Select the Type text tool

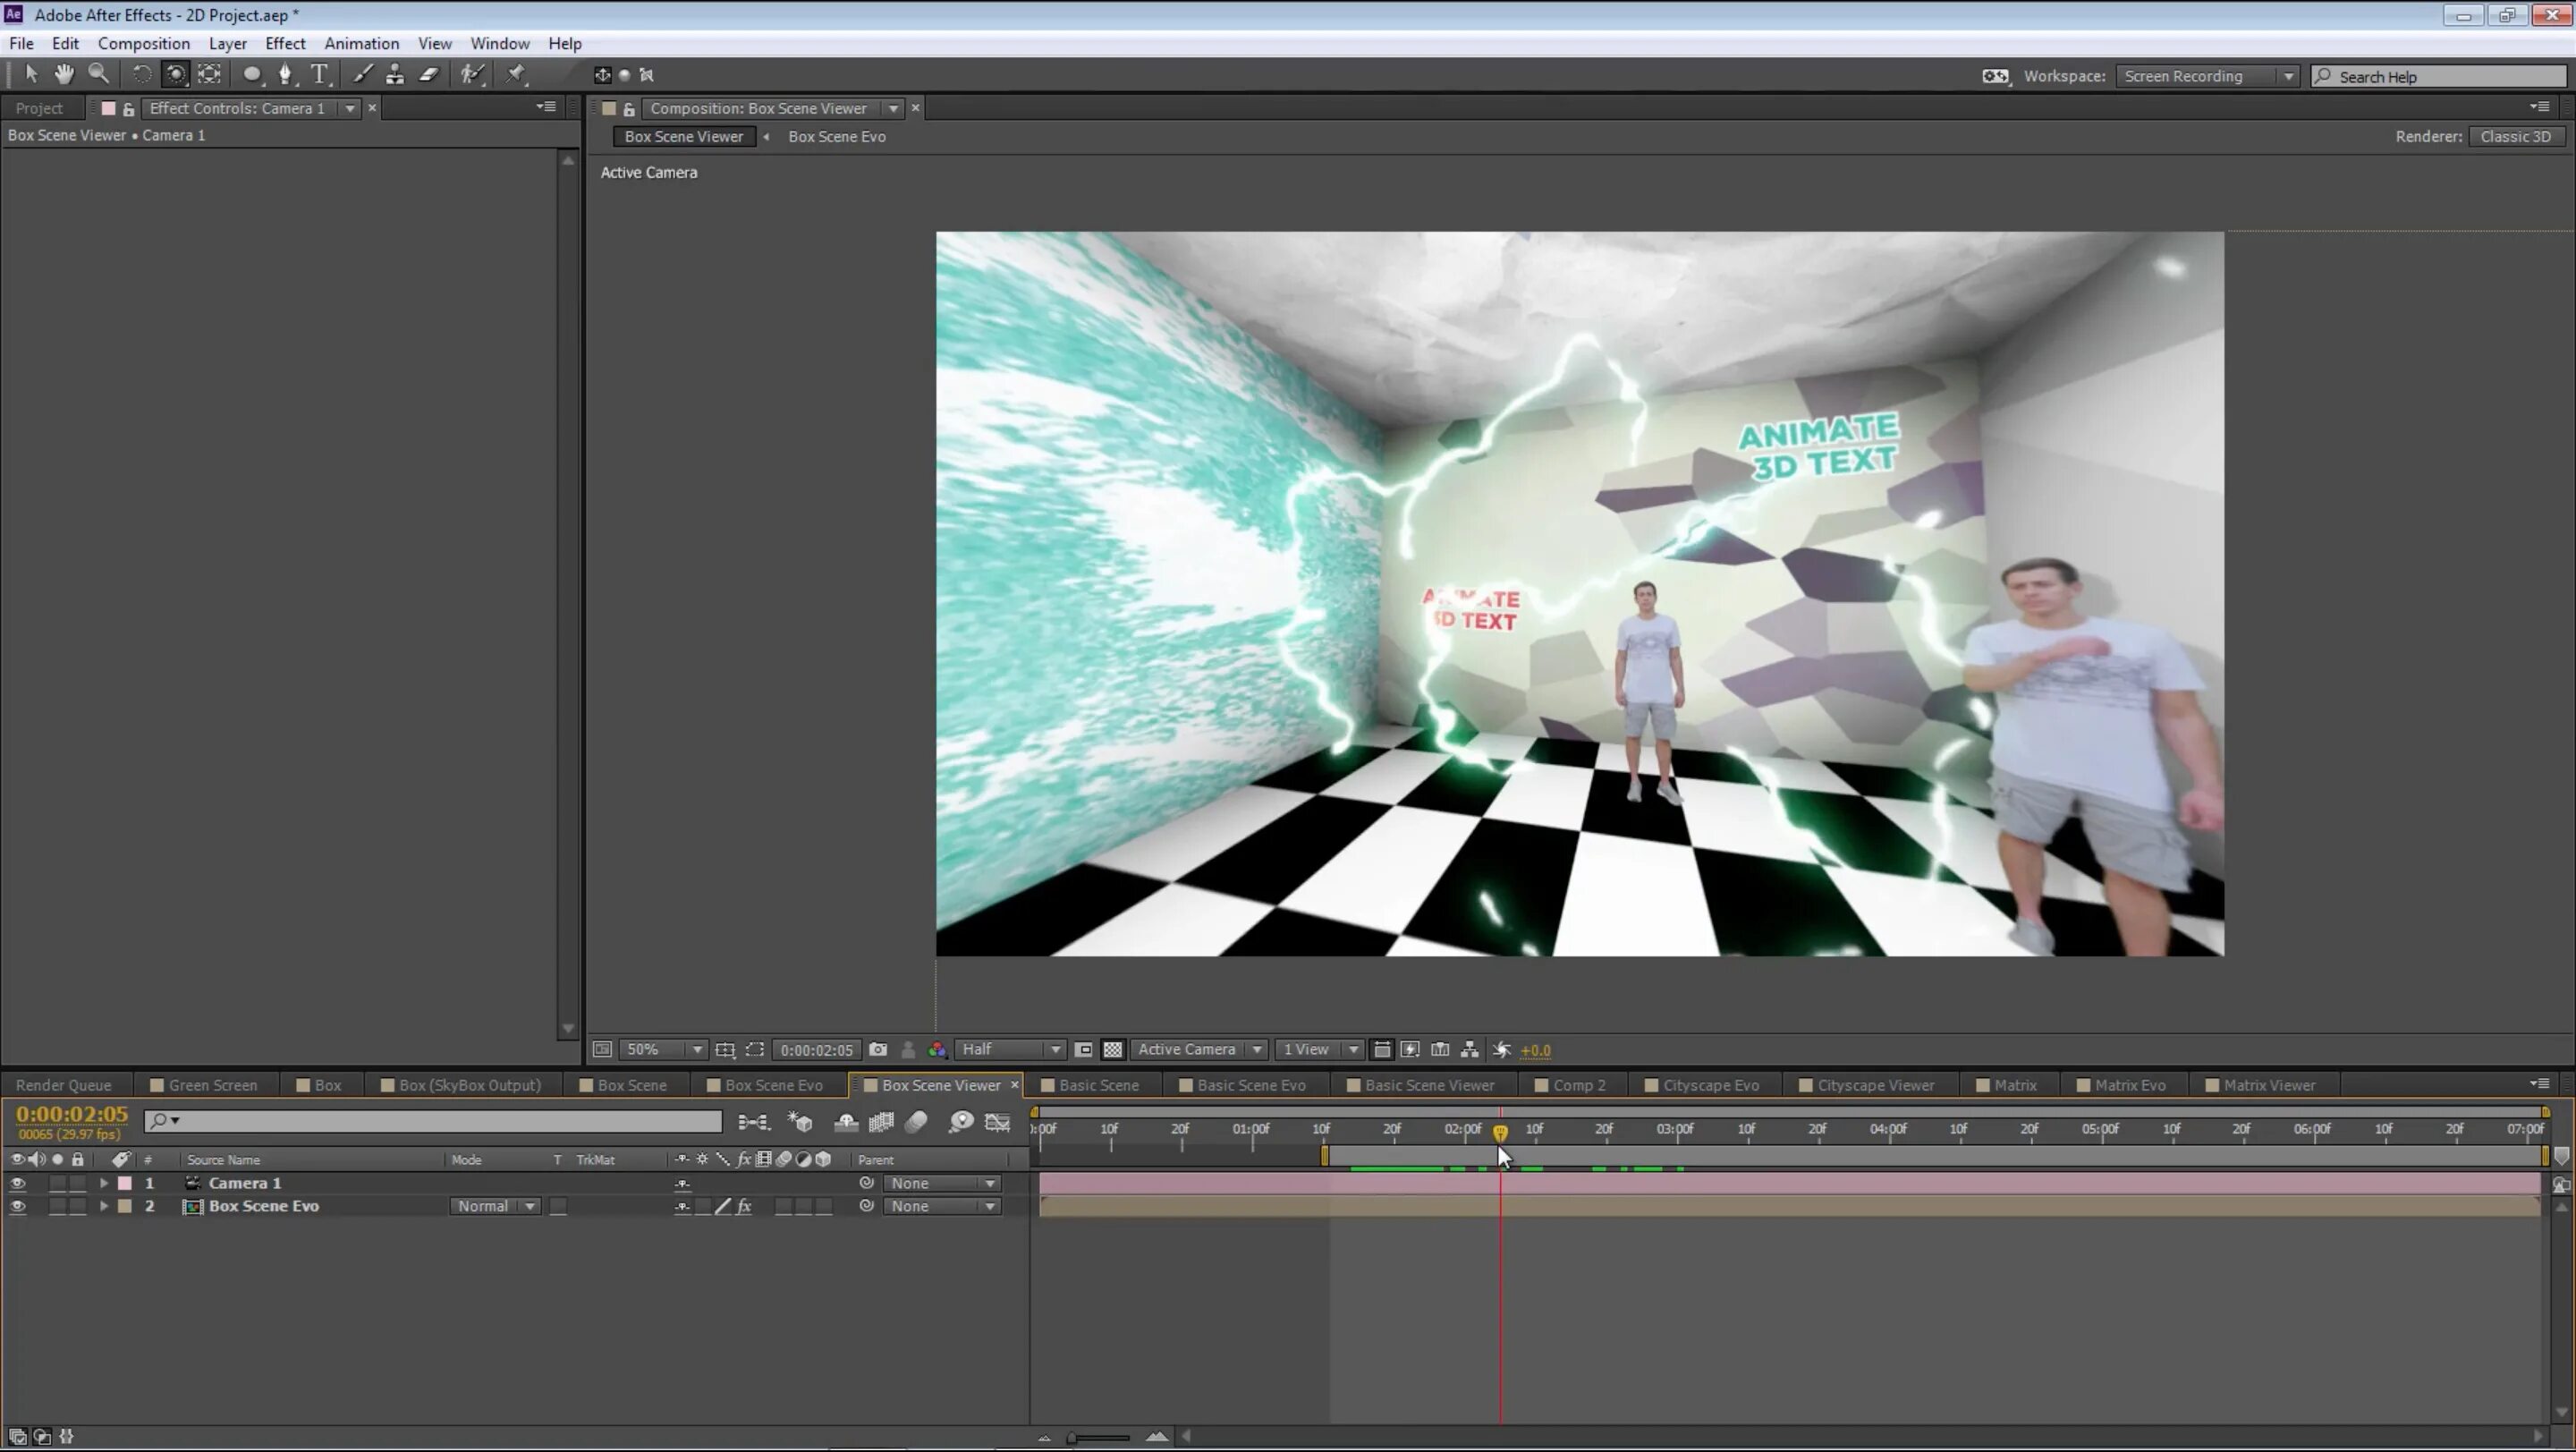click(x=319, y=74)
